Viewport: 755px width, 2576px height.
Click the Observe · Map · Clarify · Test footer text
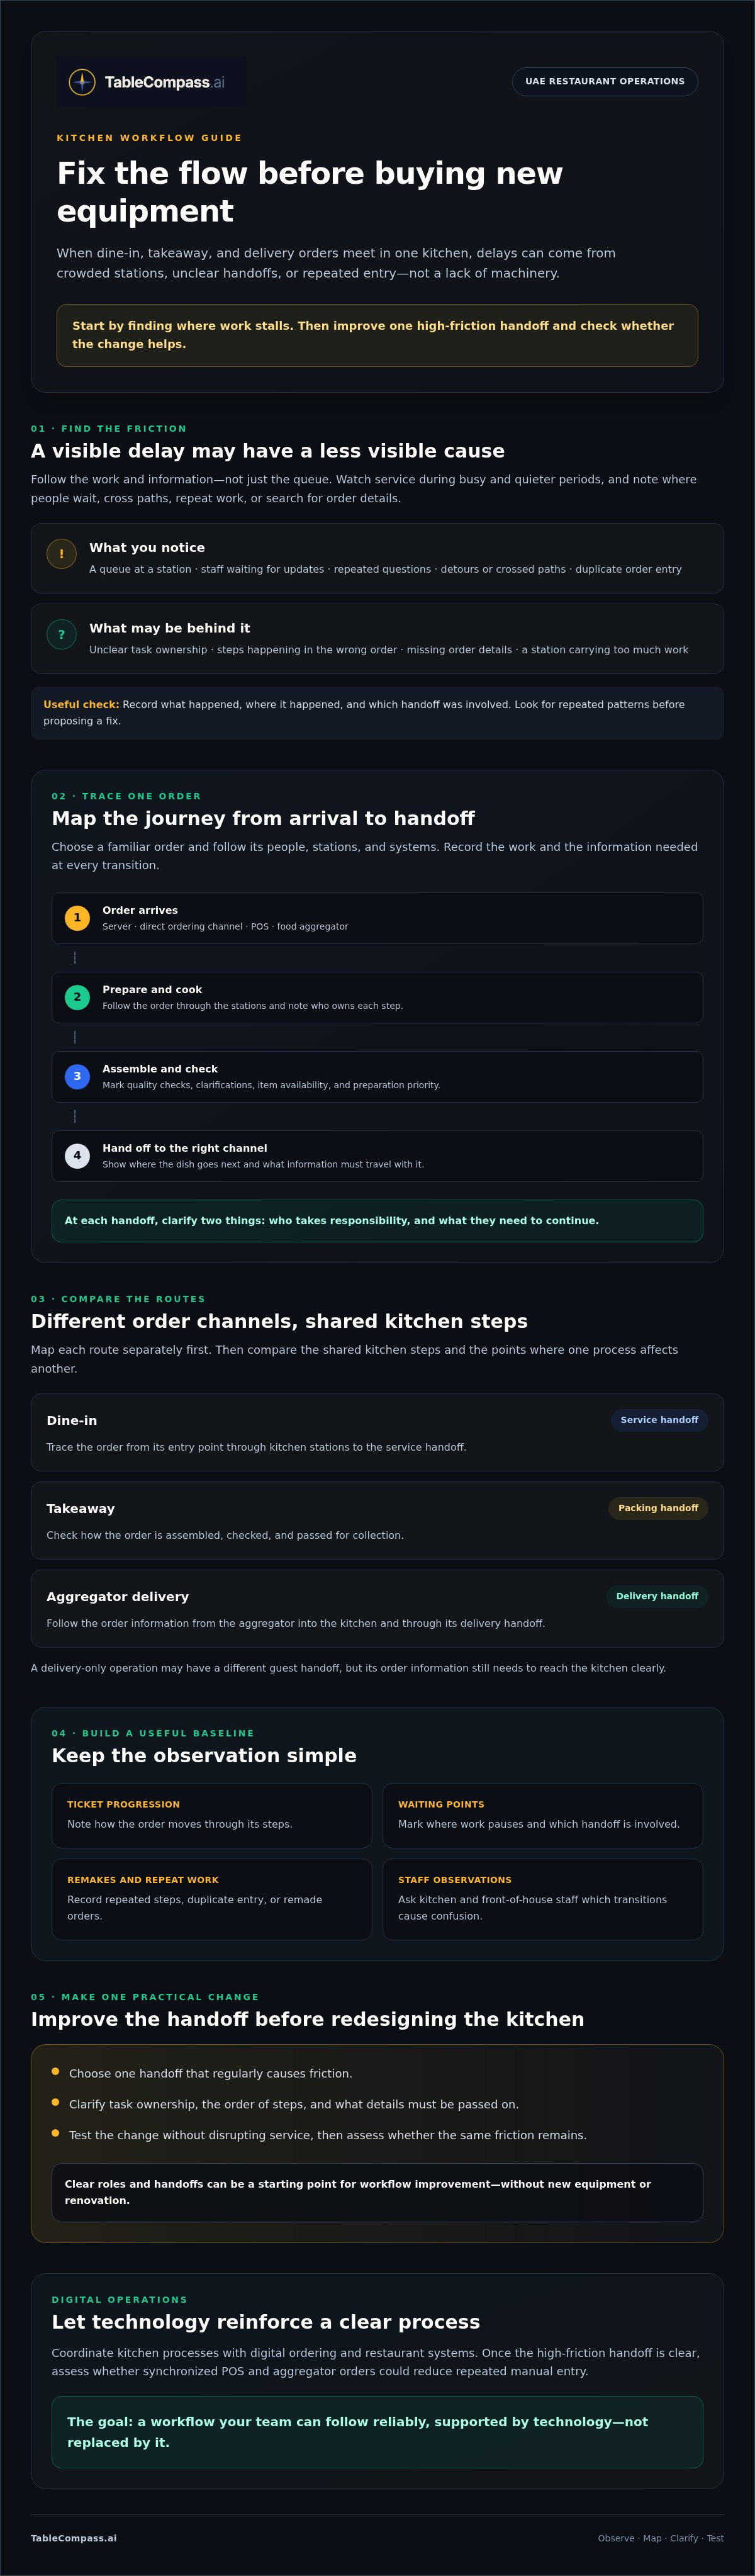point(661,2538)
